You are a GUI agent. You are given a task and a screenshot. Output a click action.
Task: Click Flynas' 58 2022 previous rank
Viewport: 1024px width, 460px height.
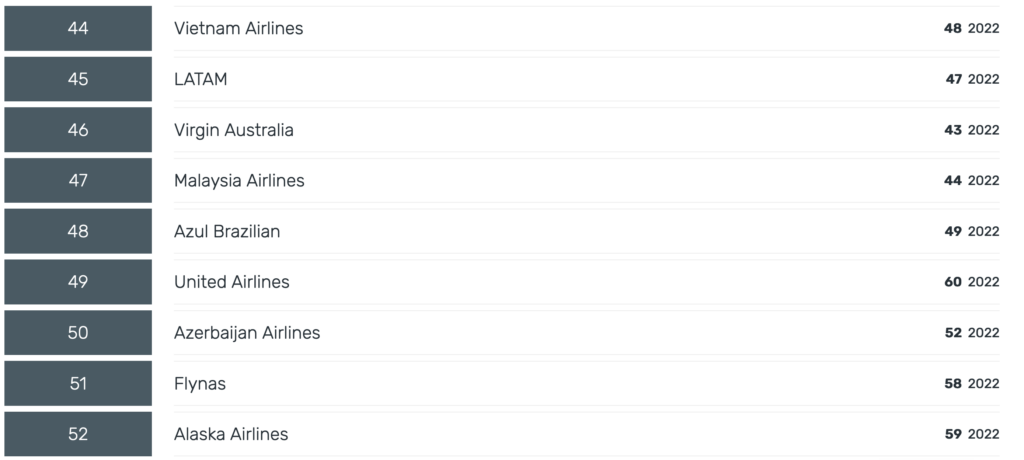[x=972, y=384]
